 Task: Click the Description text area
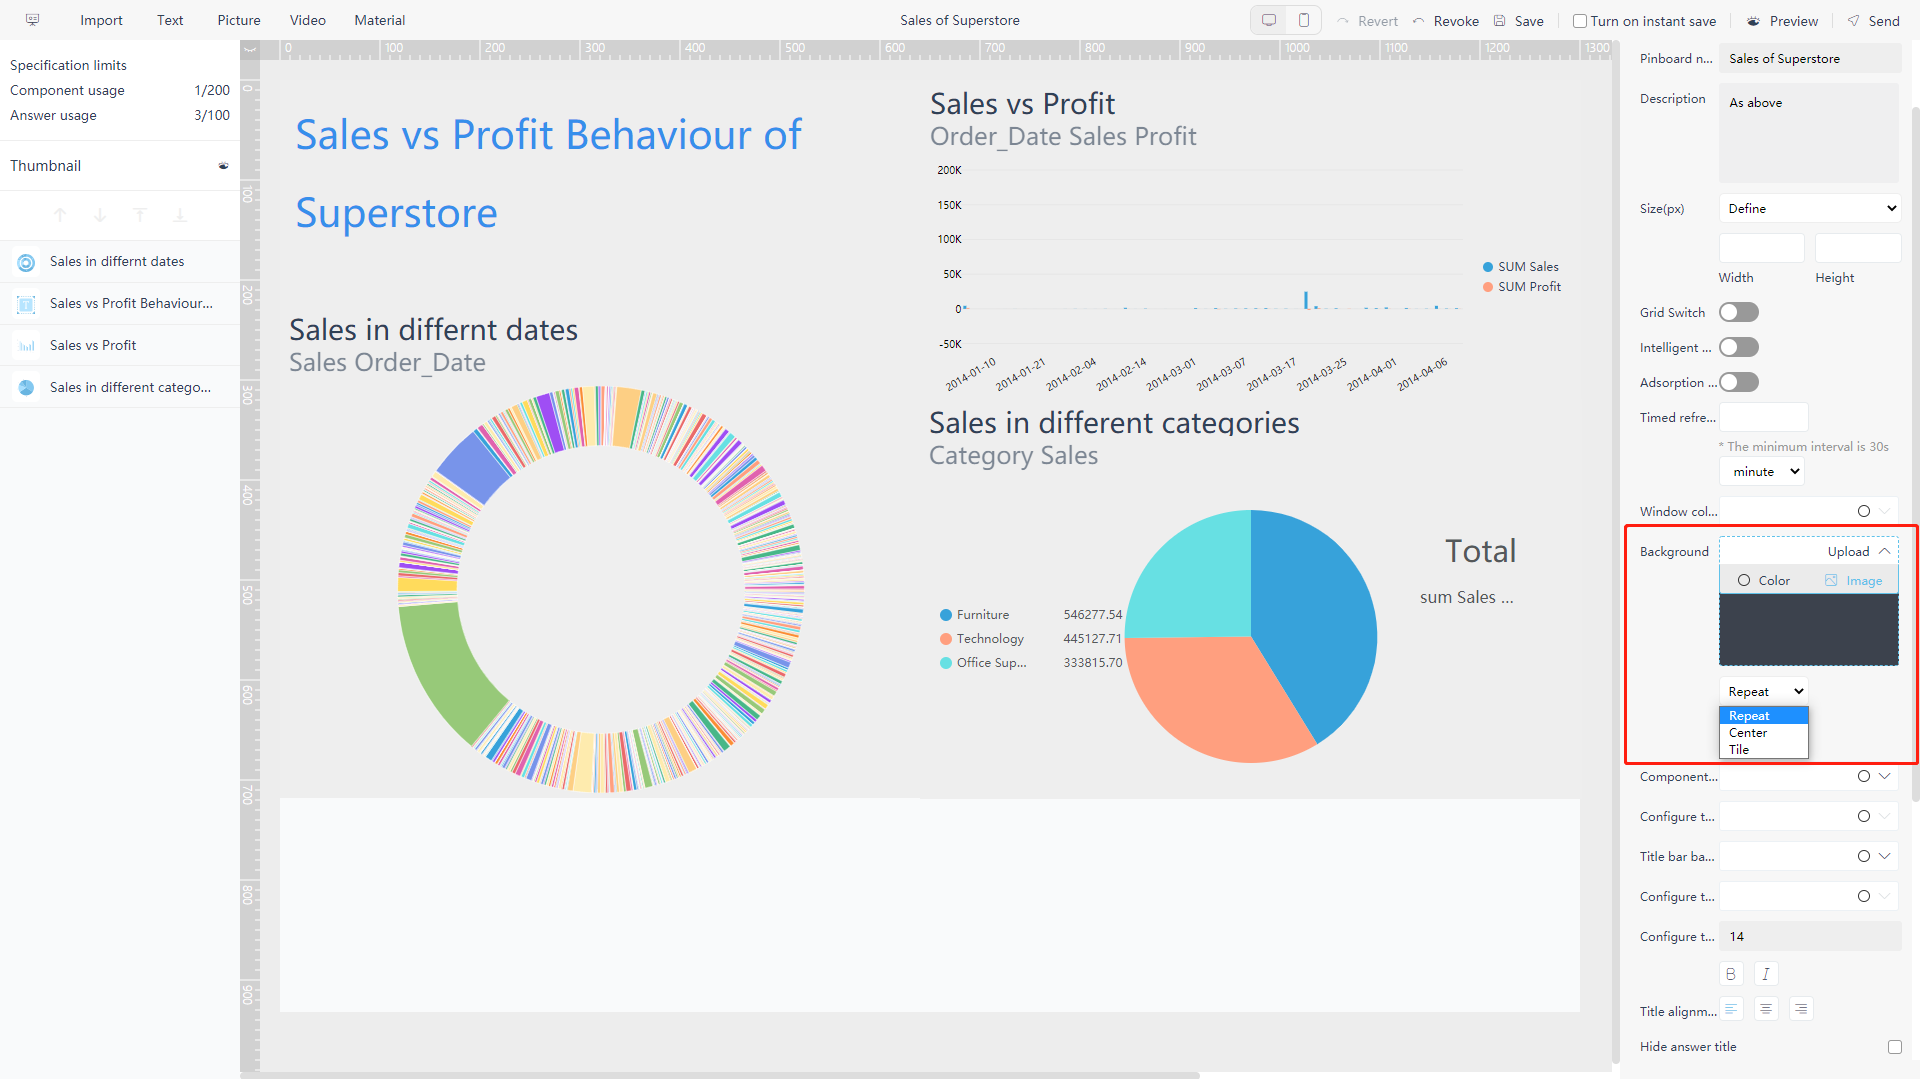(x=1809, y=133)
